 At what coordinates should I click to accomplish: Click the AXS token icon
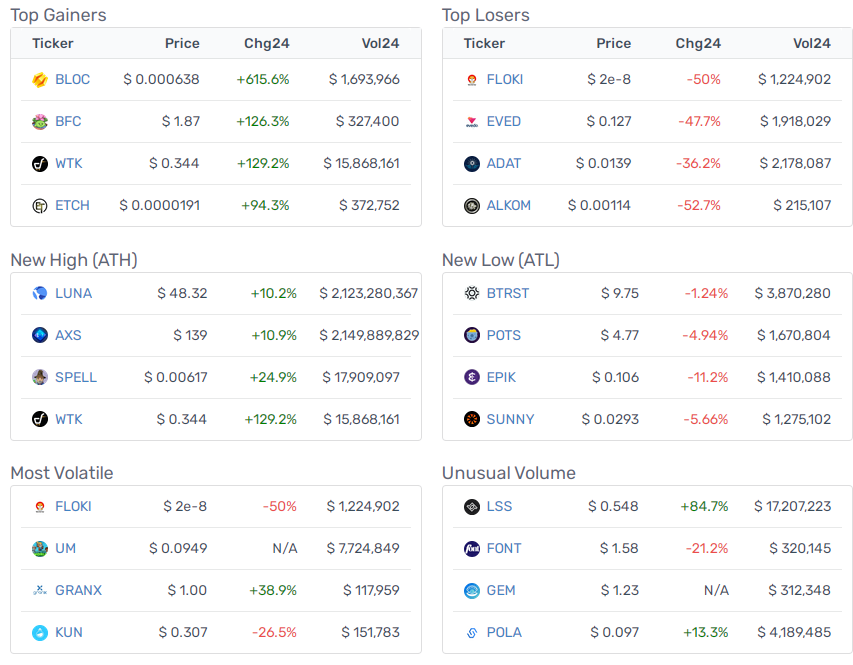(x=40, y=335)
